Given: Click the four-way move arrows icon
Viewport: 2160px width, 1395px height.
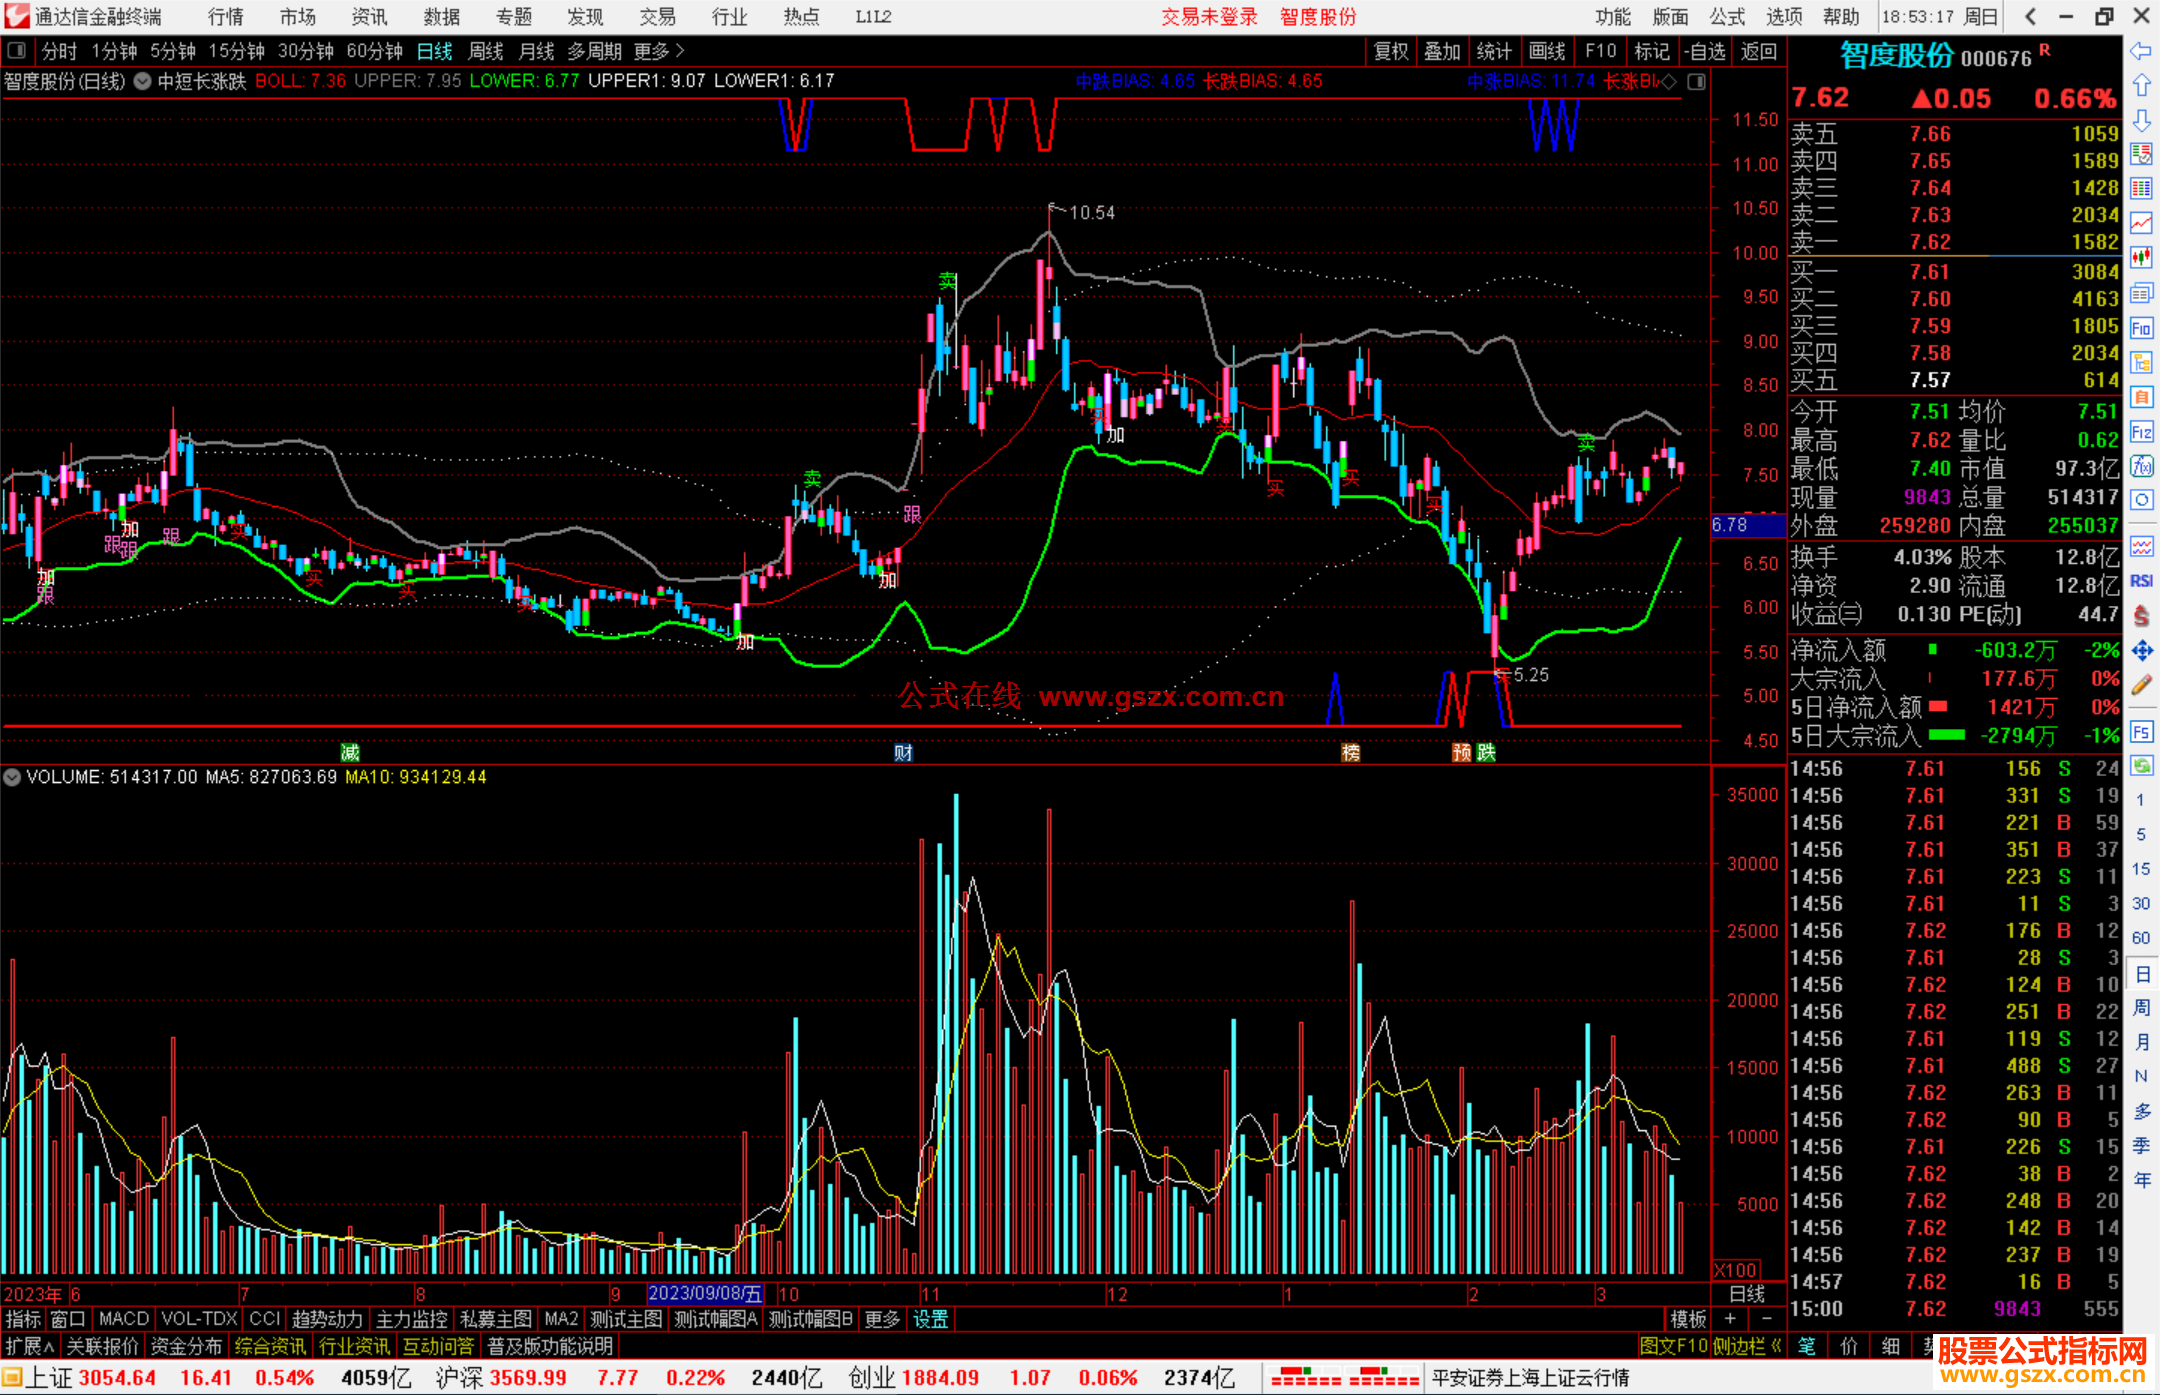Looking at the screenshot, I should click(x=2141, y=651).
